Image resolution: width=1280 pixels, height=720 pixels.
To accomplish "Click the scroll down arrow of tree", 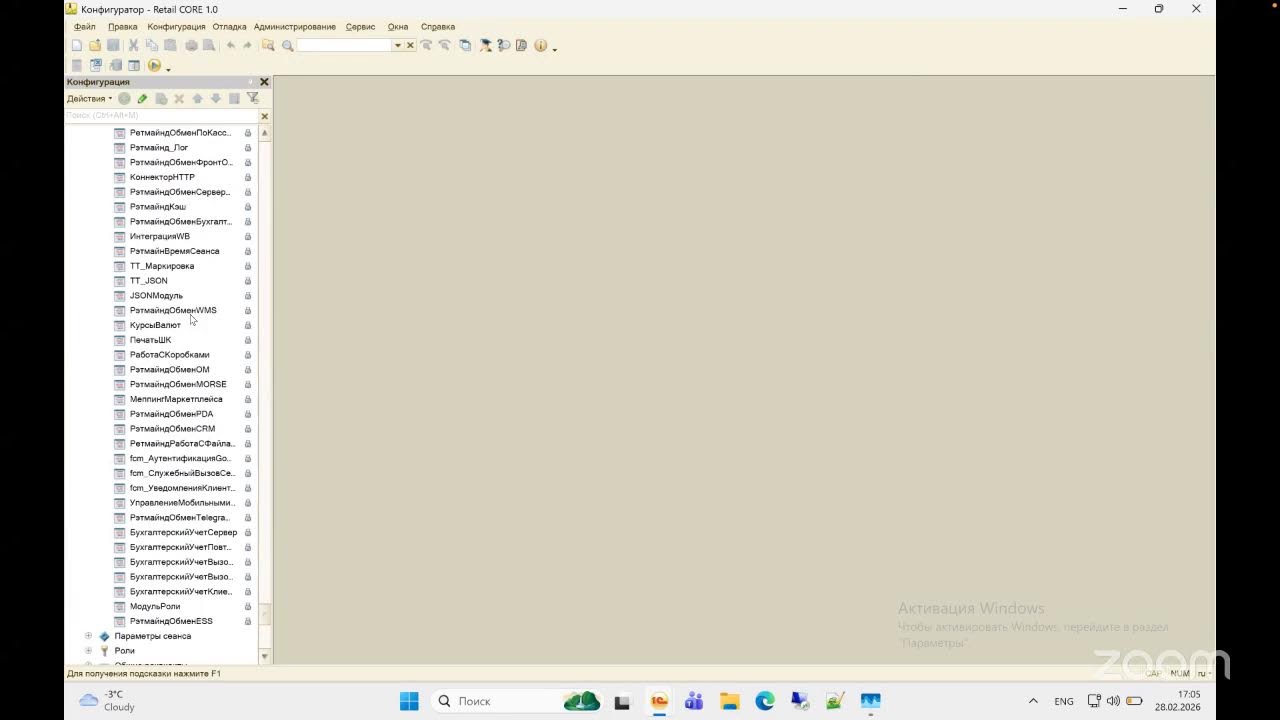I will (x=264, y=657).
